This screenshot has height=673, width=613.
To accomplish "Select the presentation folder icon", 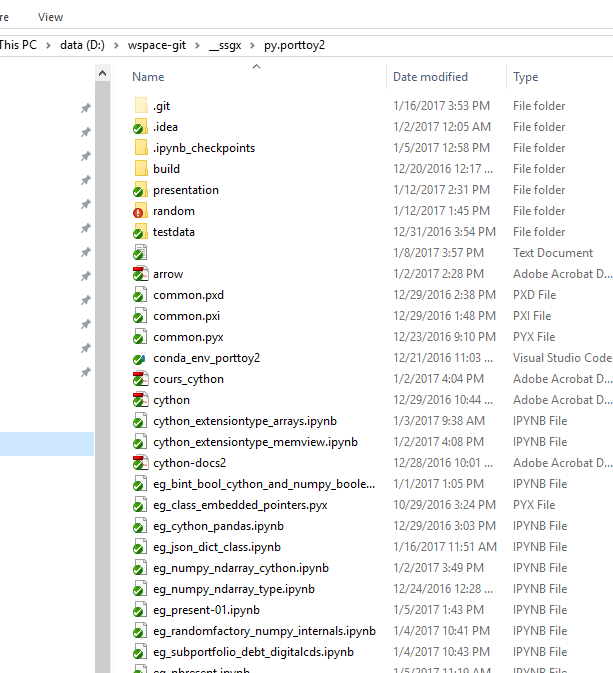I will [x=140, y=190].
